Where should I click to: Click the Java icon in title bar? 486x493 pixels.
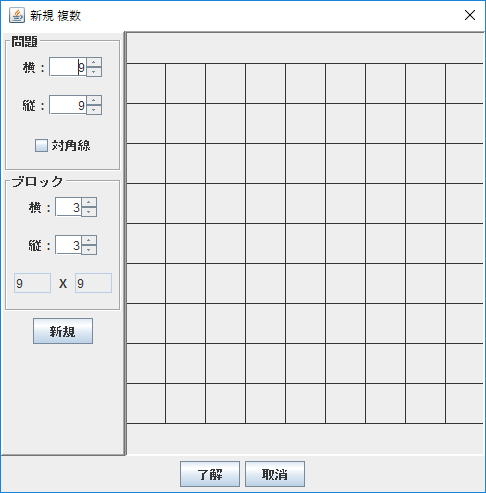pyautogui.click(x=17, y=15)
